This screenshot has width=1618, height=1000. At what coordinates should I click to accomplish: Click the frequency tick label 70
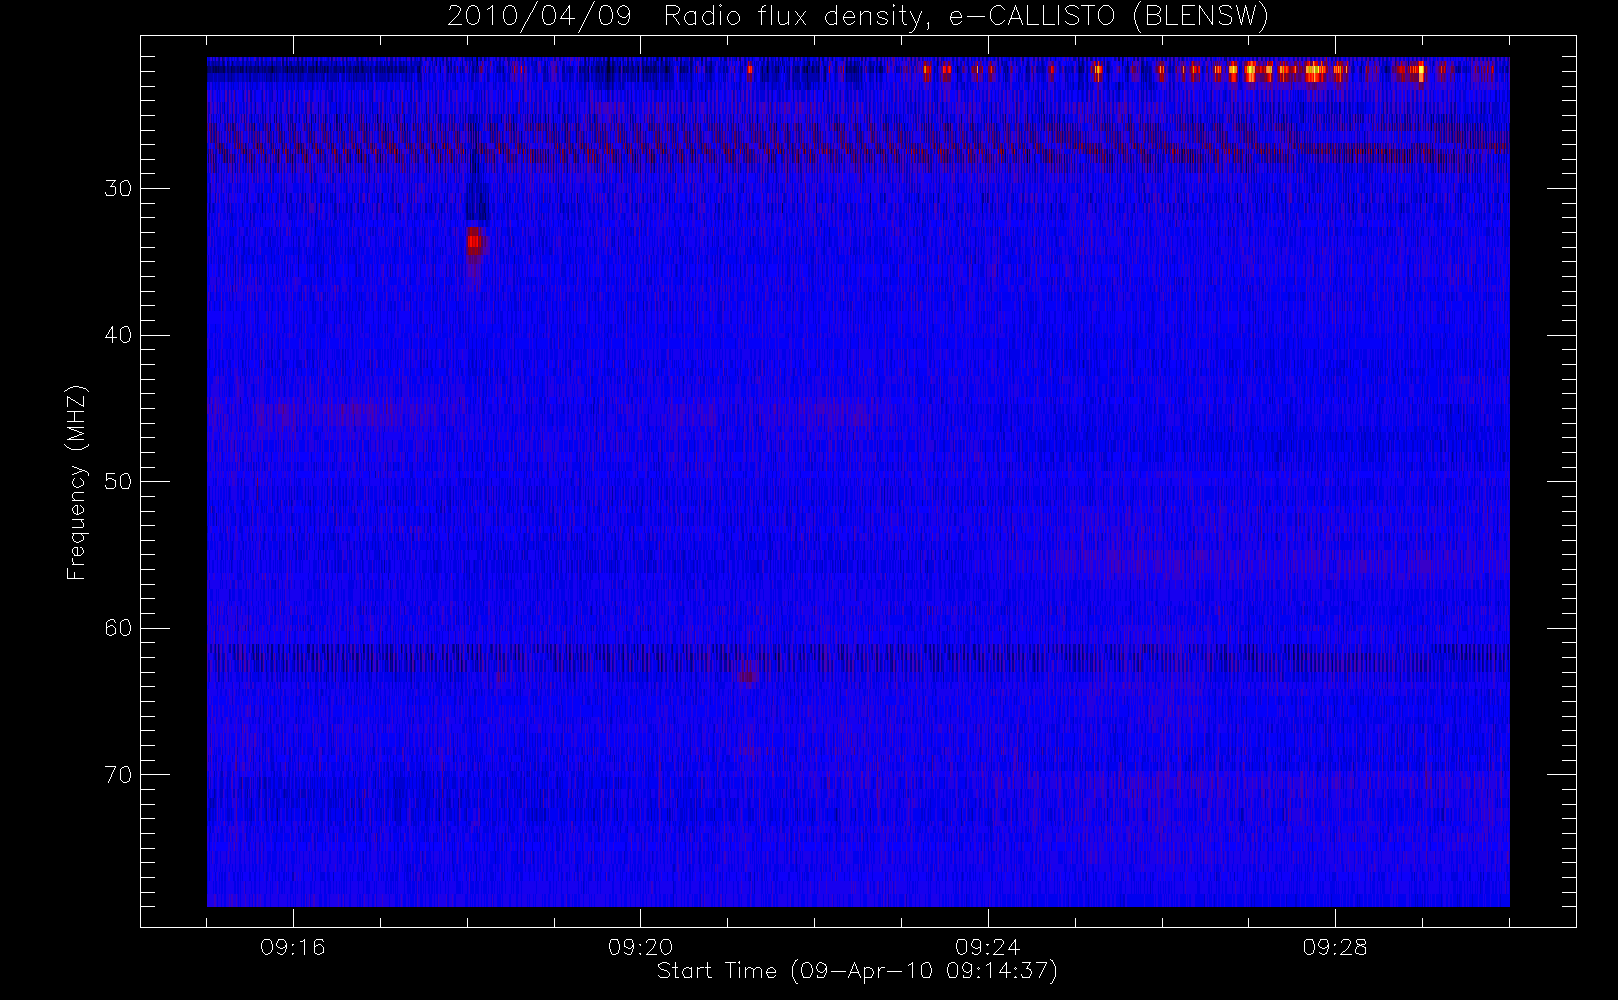coord(118,775)
